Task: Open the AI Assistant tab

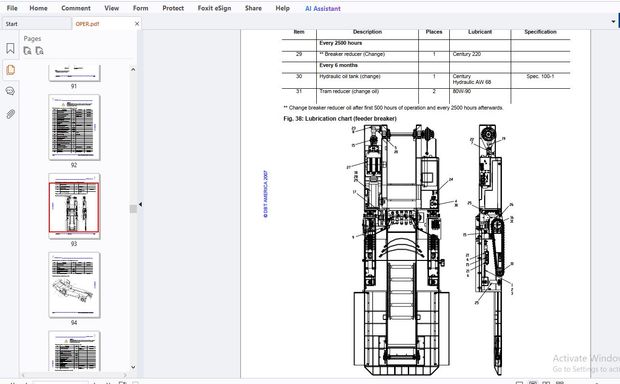Action: tap(323, 8)
